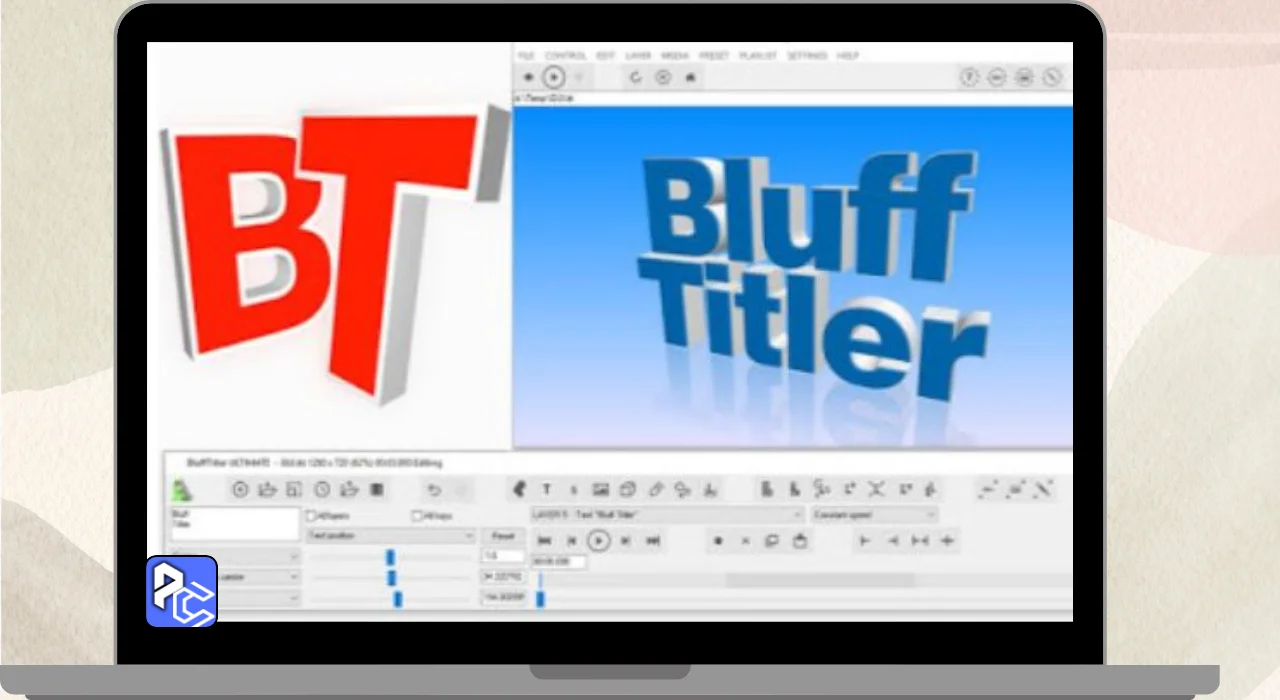Click the pencil sketch layer icon
The image size is (1280, 700).
(656, 490)
